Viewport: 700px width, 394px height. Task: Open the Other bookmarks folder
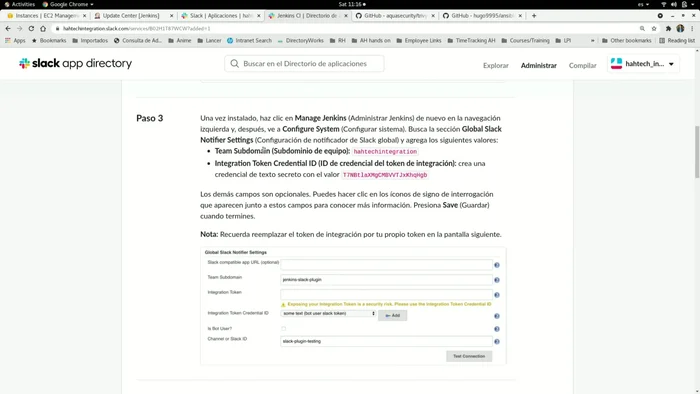click(x=627, y=41)
